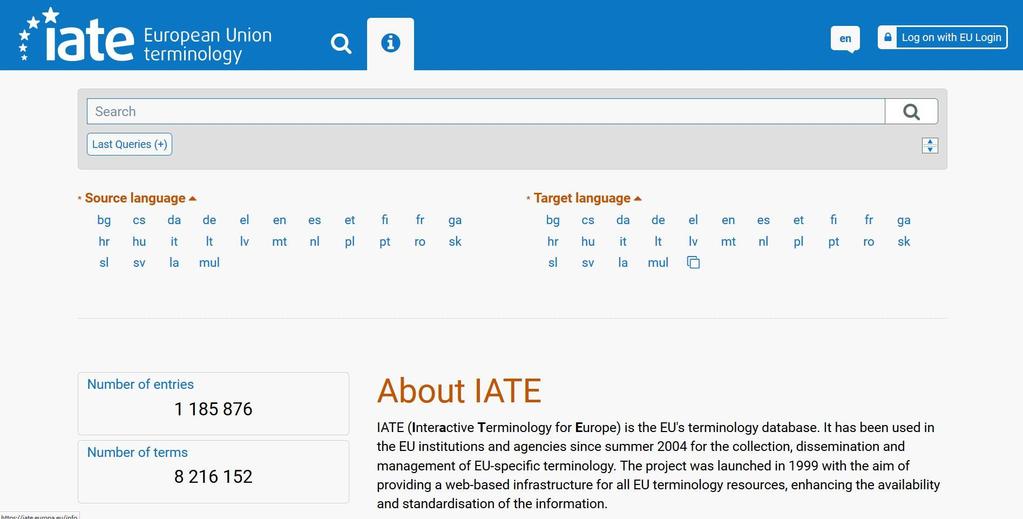
Task: Pick target language et
Action: point(798,220)
